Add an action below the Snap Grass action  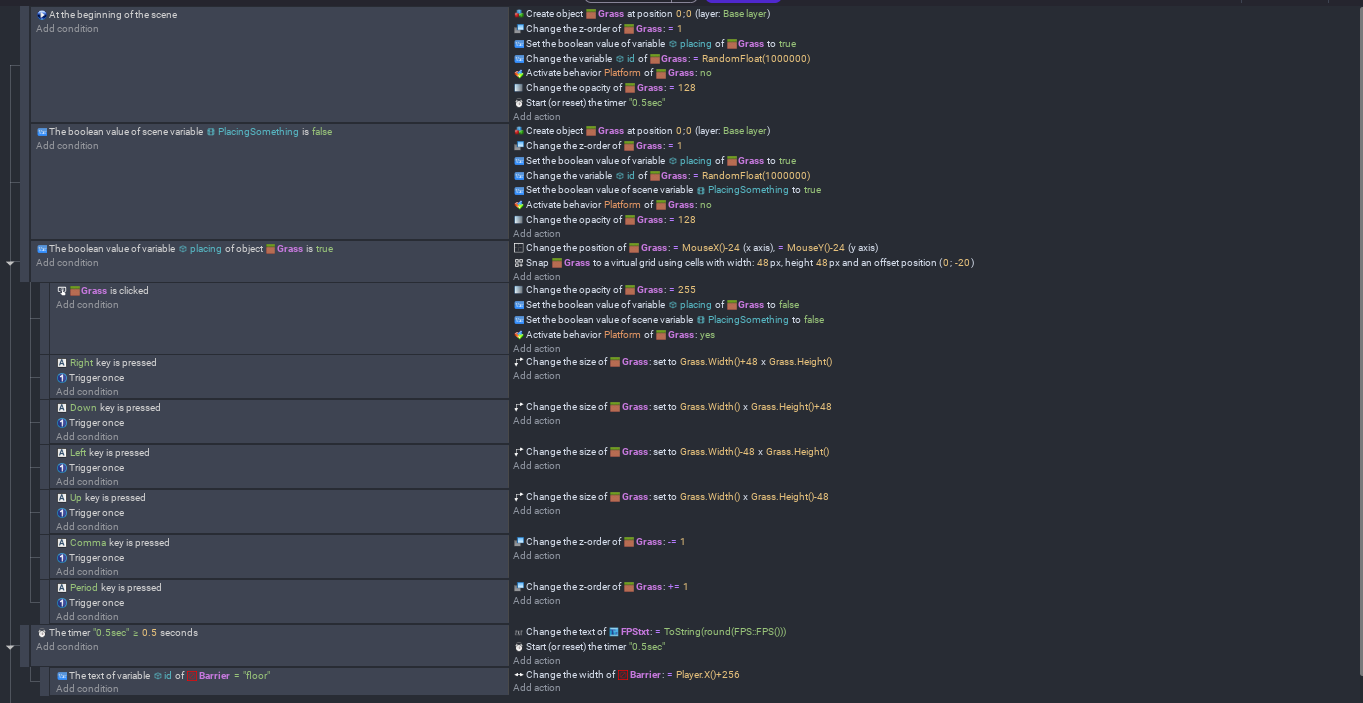click(x=536, y=277)
